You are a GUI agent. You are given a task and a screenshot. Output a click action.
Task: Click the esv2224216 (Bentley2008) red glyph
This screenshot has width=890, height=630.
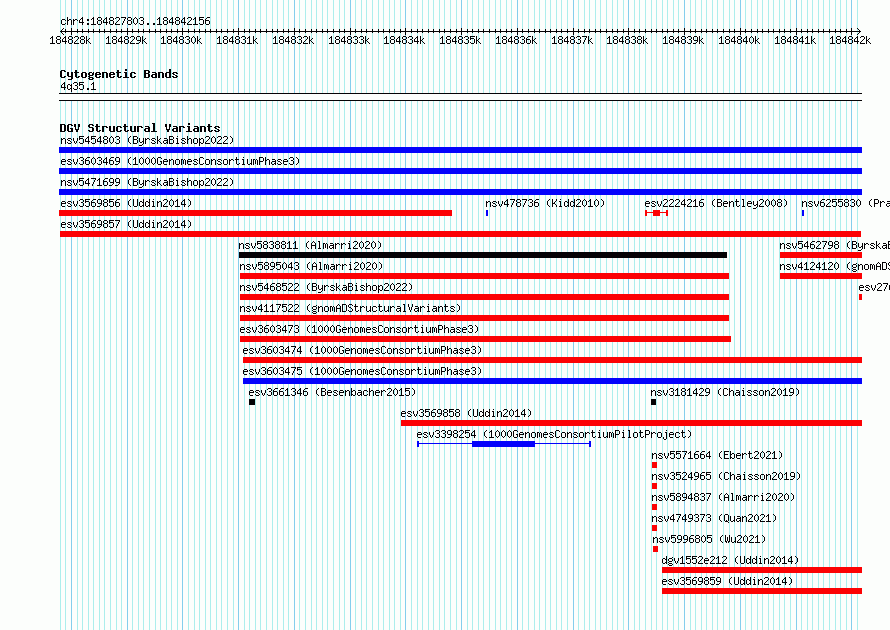coord(657,213)
